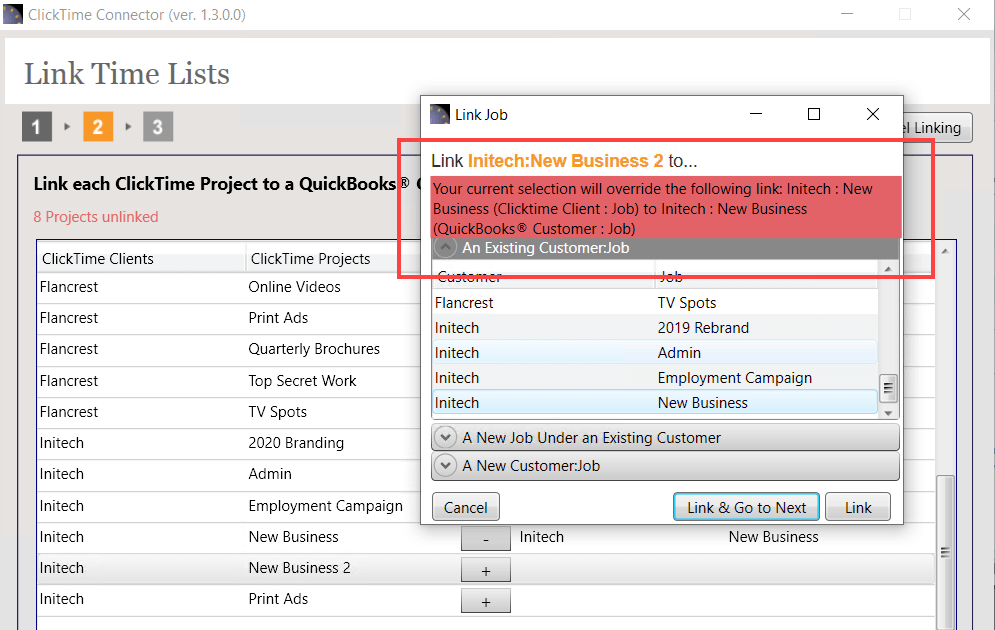
Task: Select Initech Employment Campaign in dialog
Action: coord(654,378)
